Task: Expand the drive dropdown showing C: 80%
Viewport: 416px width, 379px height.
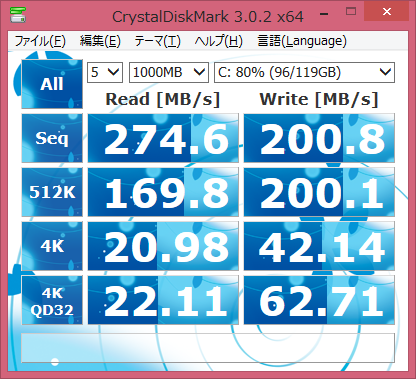Action: [x=304, y=72]
